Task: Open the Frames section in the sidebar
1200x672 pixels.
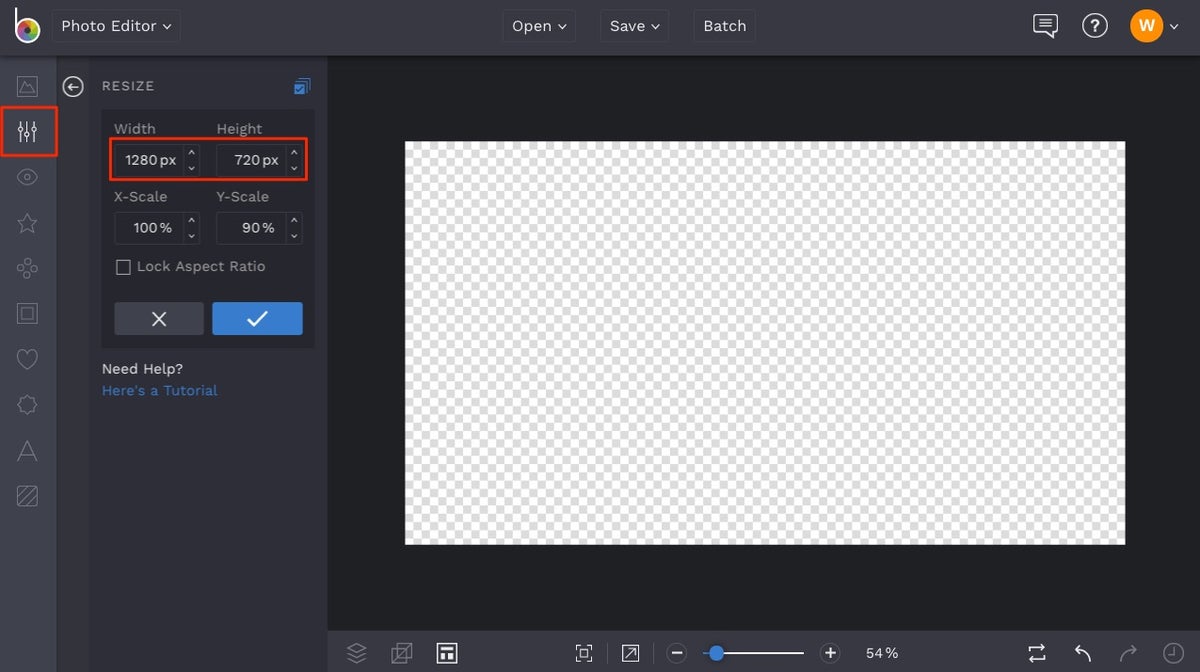Action: tap(27, 314)
